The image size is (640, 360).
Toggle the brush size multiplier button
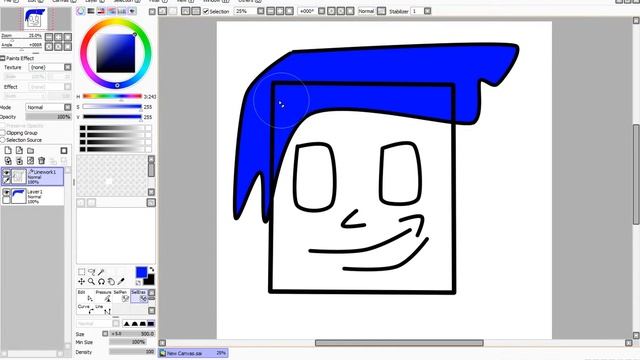point(105,334)
